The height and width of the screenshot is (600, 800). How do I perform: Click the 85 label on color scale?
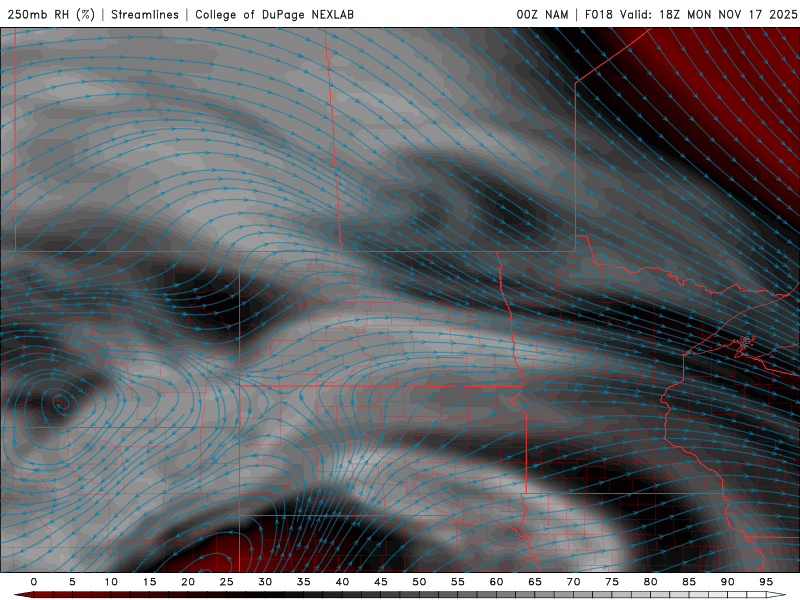pos(689,582)
